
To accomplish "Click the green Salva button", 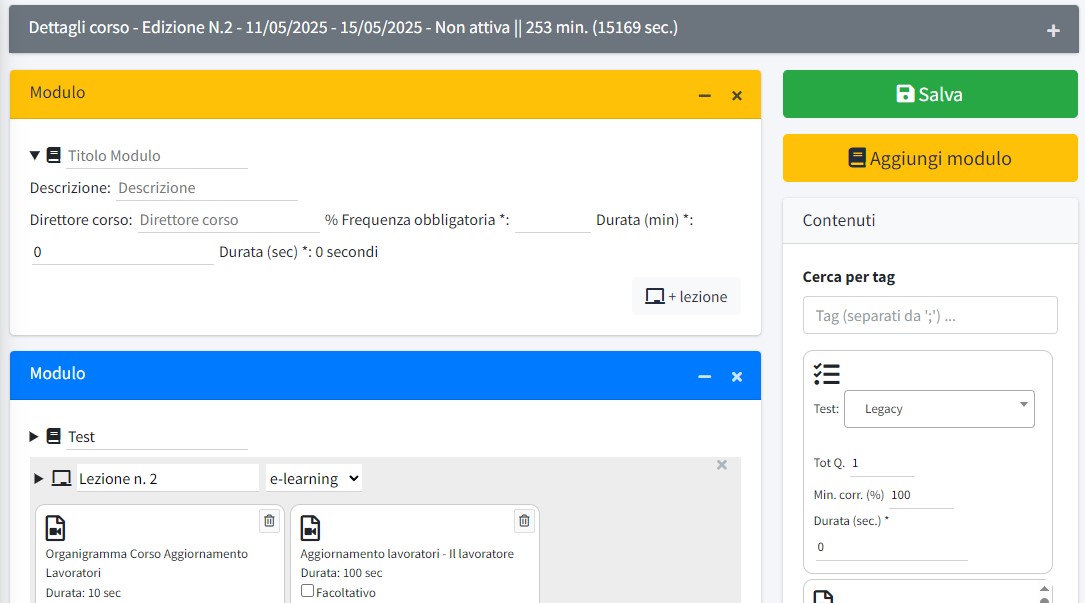I will coord(930,94).
